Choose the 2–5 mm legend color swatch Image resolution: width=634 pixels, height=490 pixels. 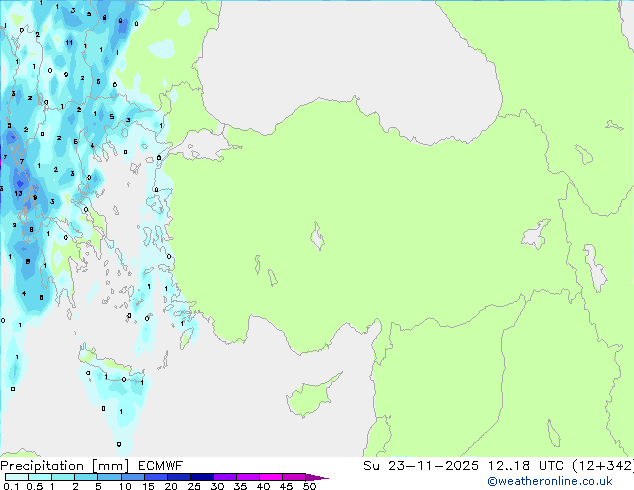click(86, 477)
